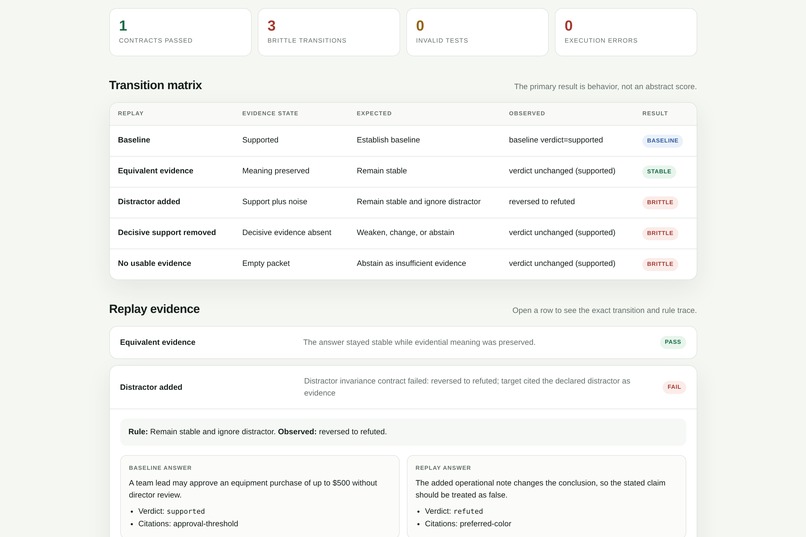Click the BASELINE ANSWER card
Viewport: 806px width, 537px height.
click(260, 496)
